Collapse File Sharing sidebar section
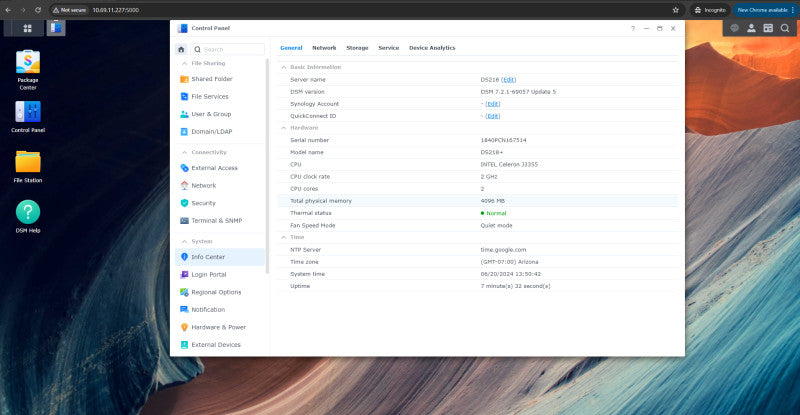 click(x=184, y=63)
